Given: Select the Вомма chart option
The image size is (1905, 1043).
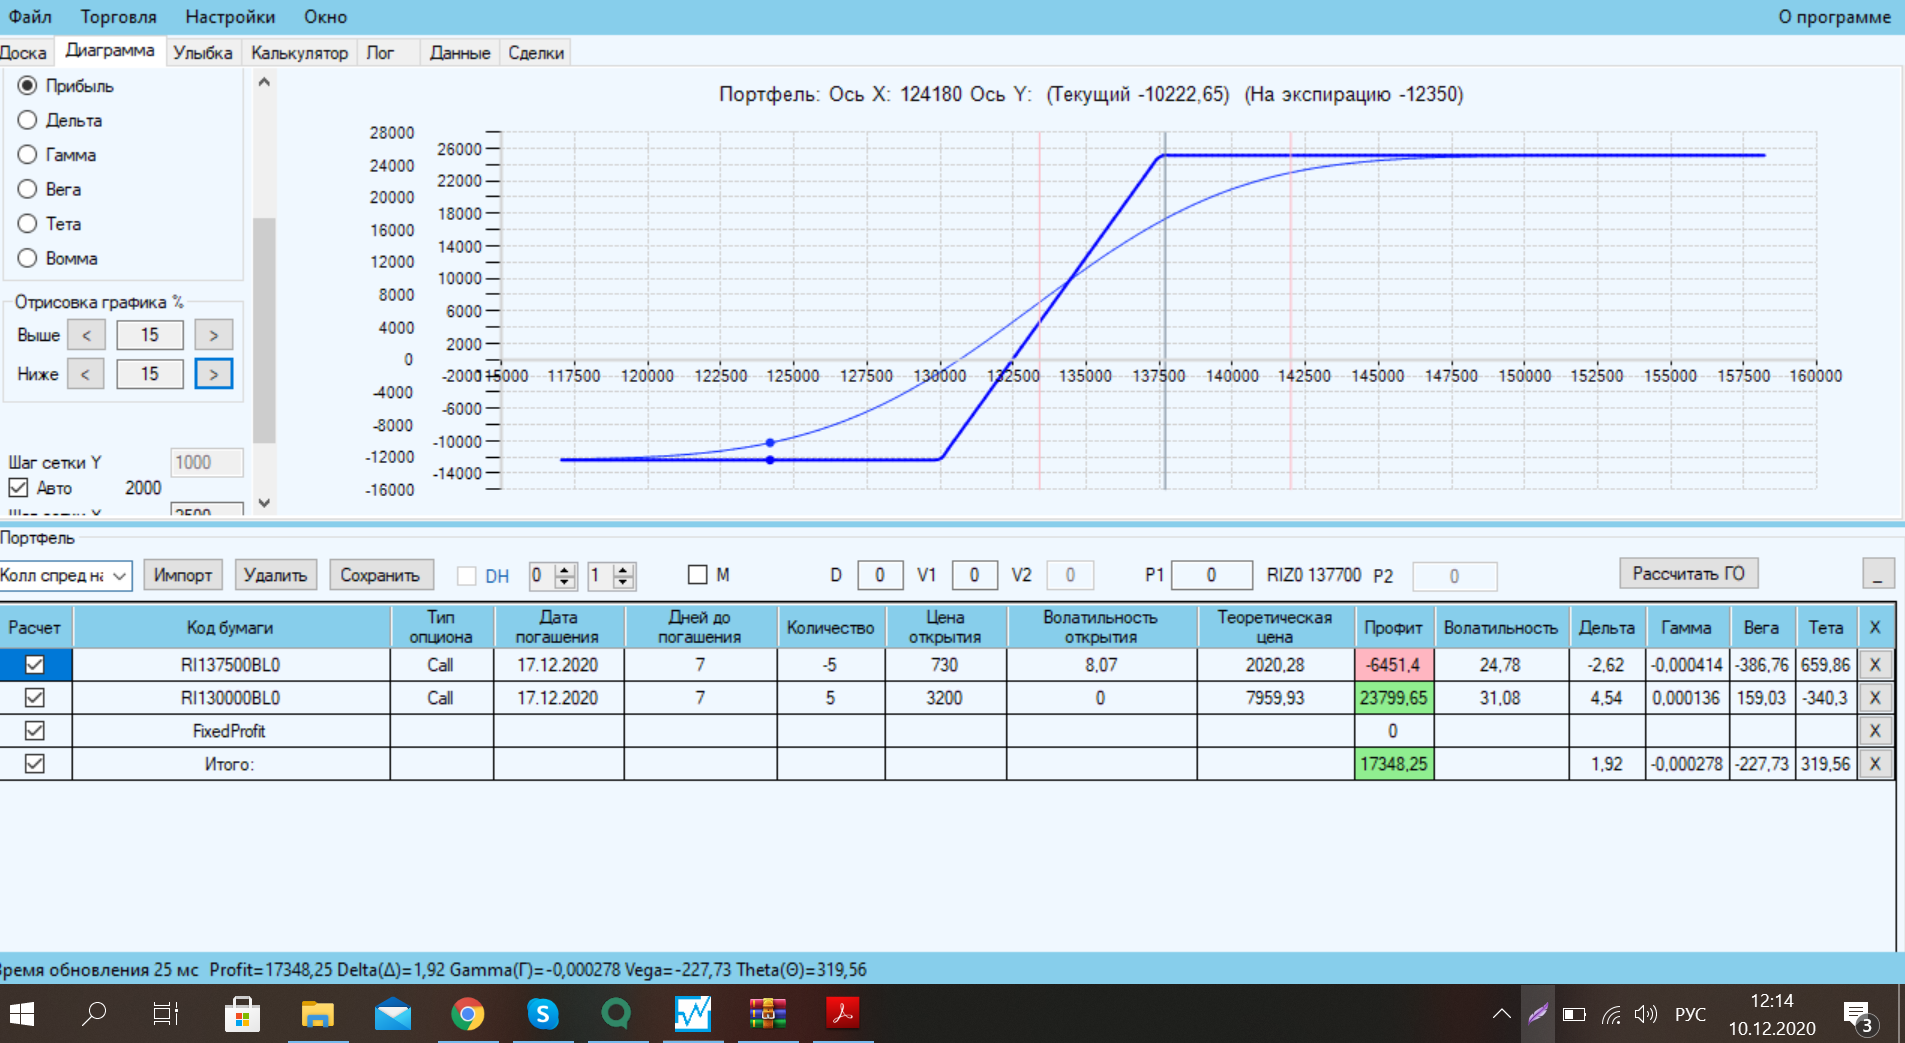Looking at the screenshot, I should click(27, 258).
